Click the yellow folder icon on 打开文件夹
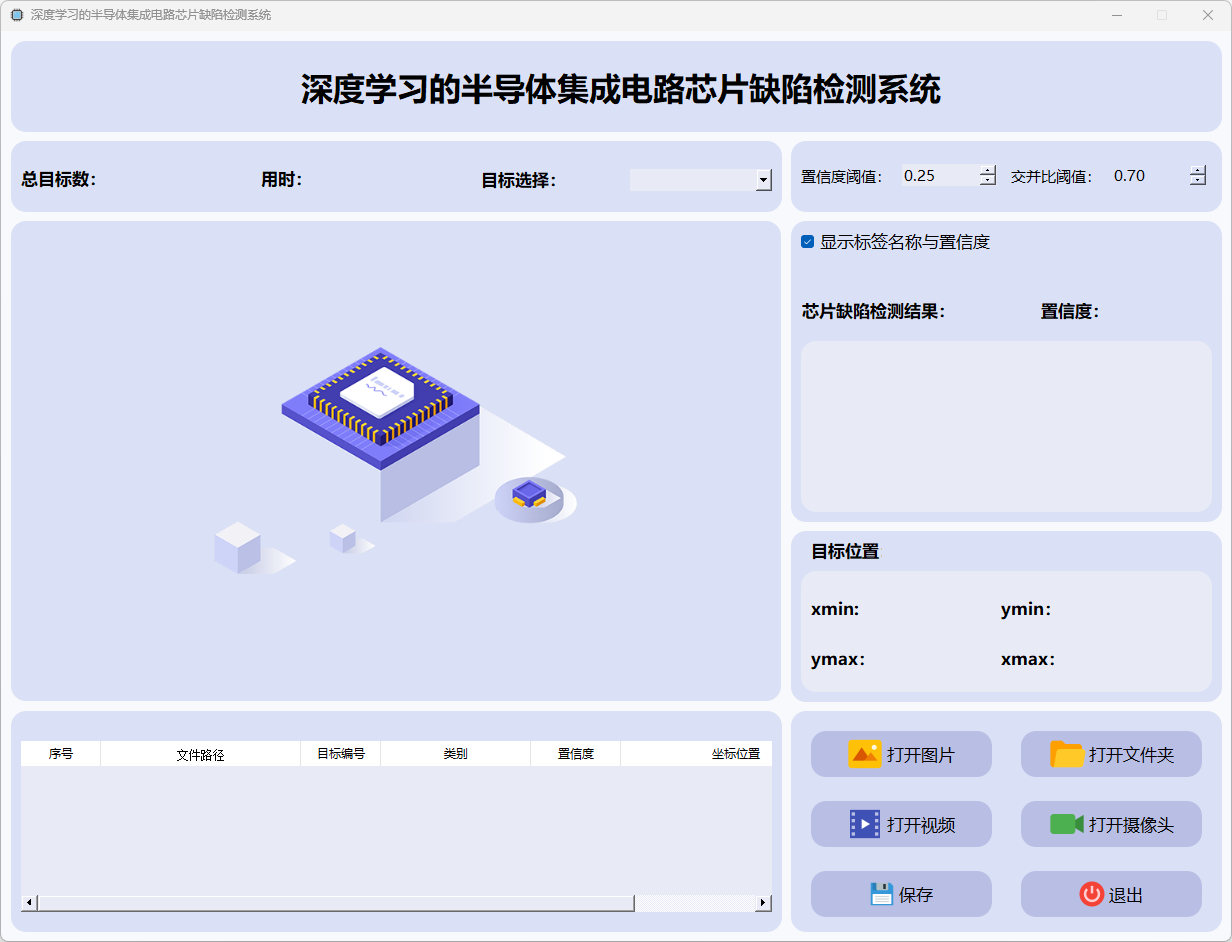The image size is (1232, 942). pos(1067,754)
